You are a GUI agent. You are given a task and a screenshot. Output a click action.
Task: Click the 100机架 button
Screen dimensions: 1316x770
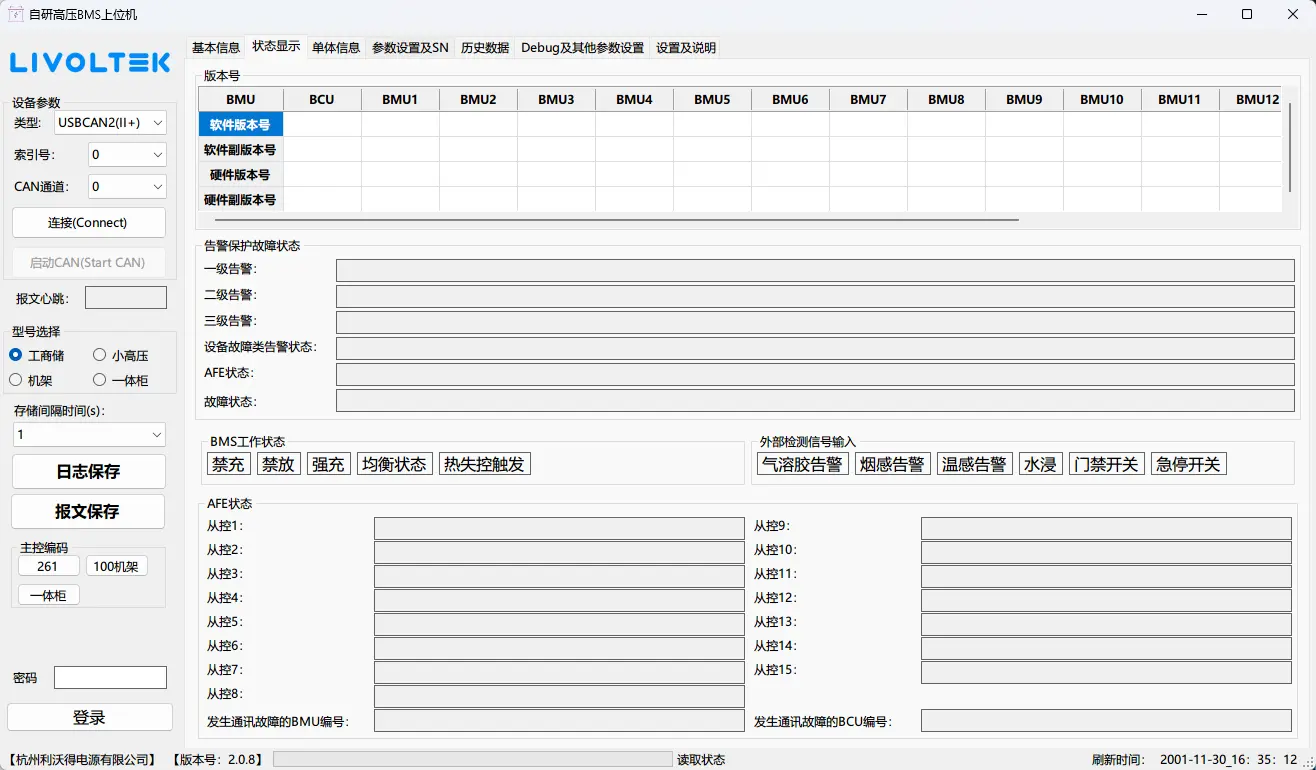116,566
